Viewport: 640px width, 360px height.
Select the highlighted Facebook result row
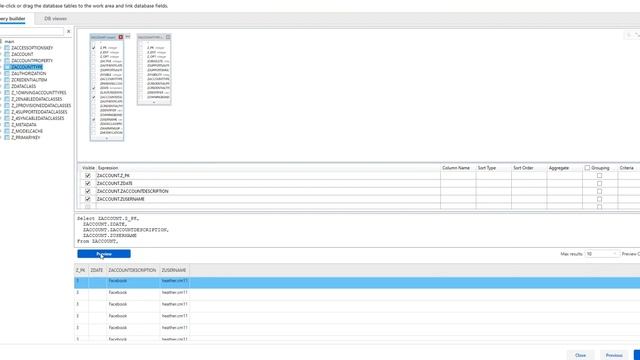coord(357,282)
